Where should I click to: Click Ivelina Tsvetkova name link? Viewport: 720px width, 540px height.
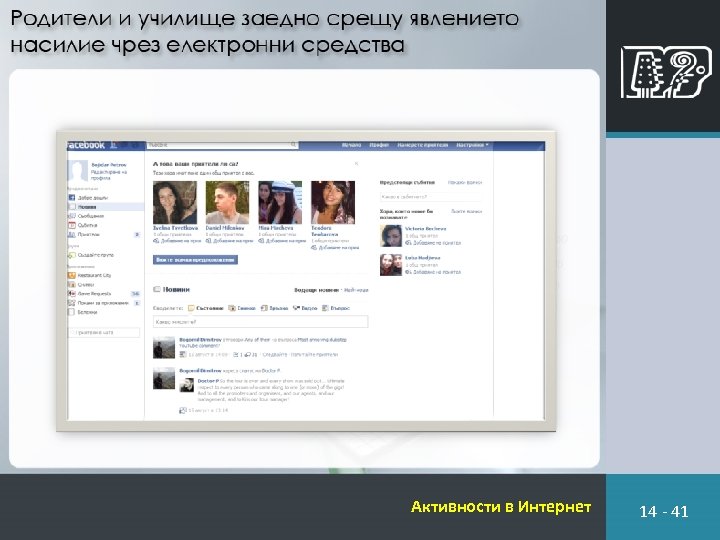click(175, 228)
